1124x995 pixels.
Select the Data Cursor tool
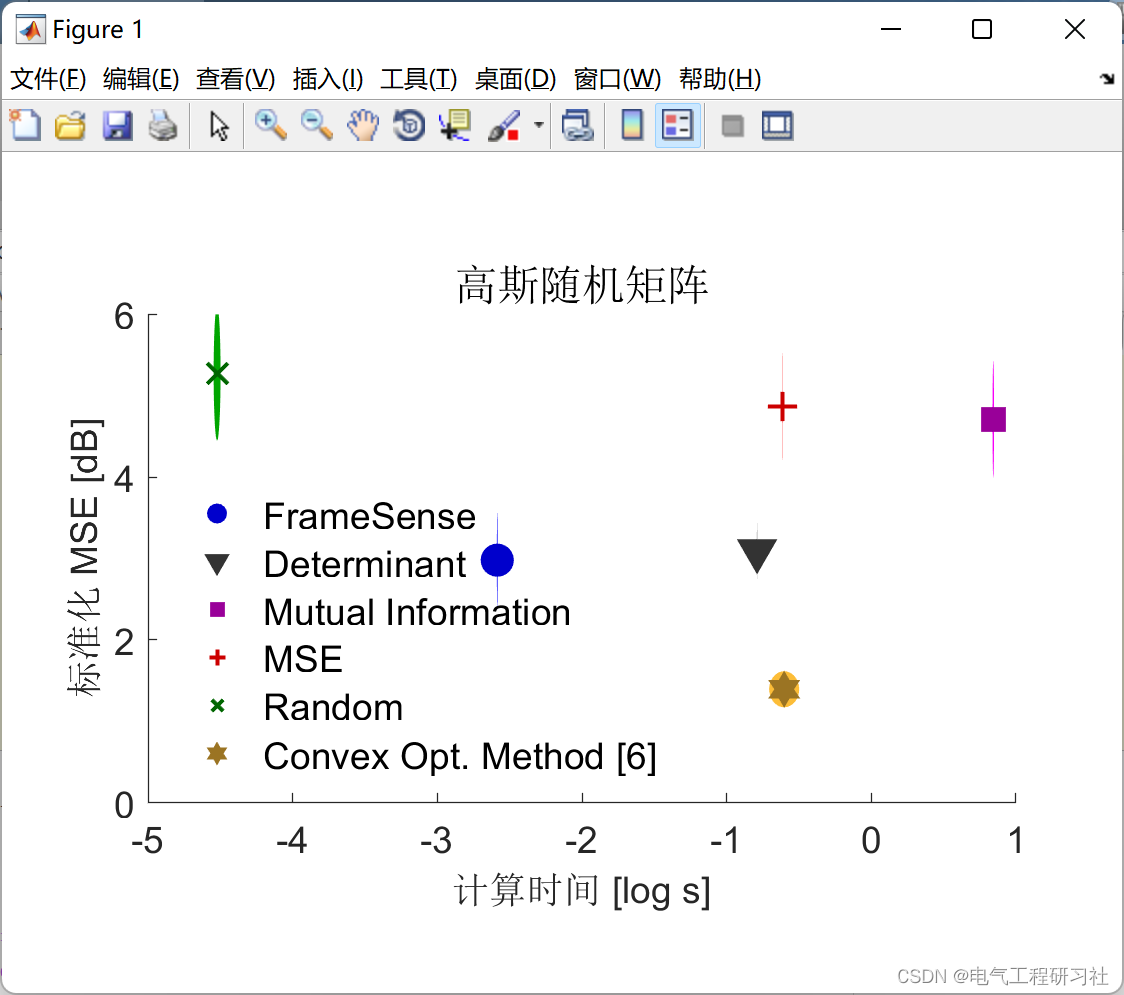coord(455,125)
